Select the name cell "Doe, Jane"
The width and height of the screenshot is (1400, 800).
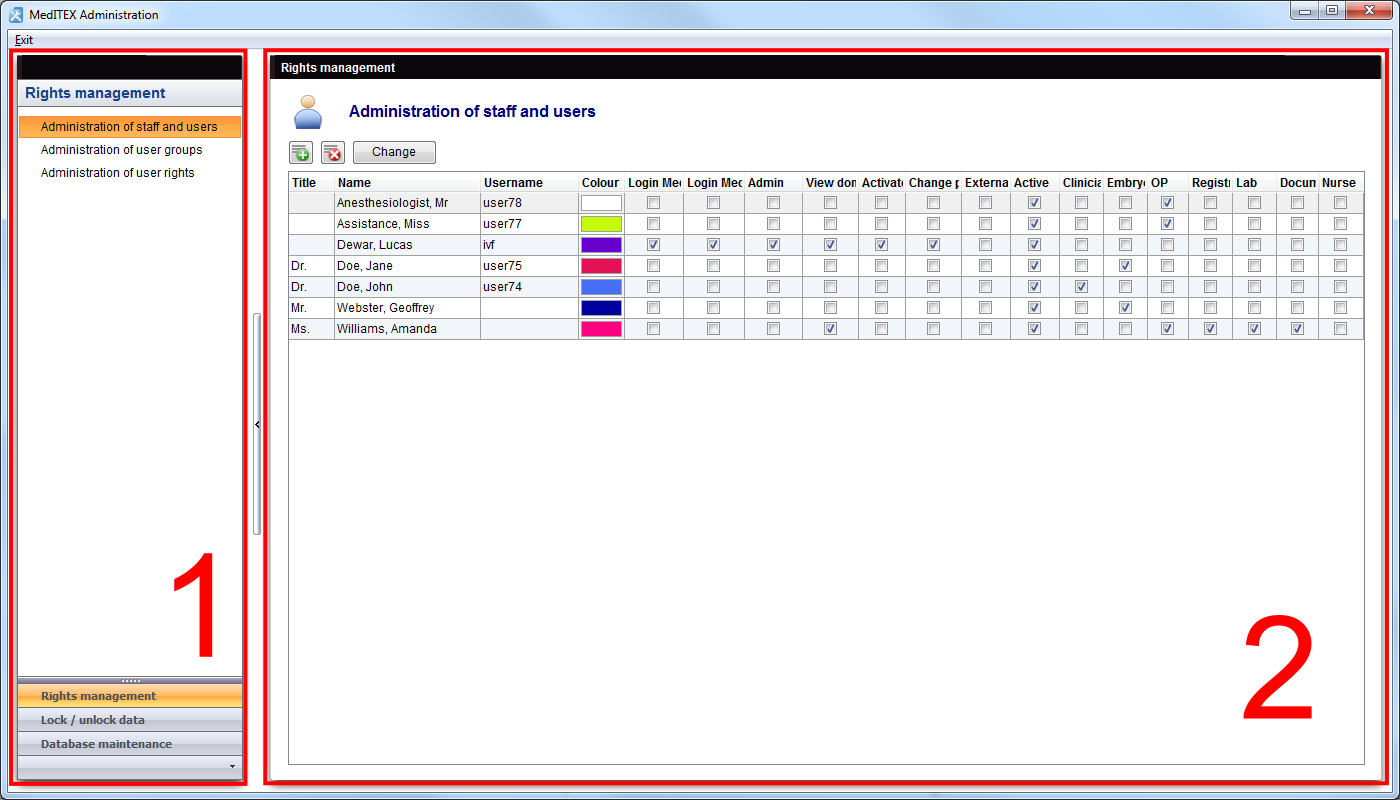point(407,266)
